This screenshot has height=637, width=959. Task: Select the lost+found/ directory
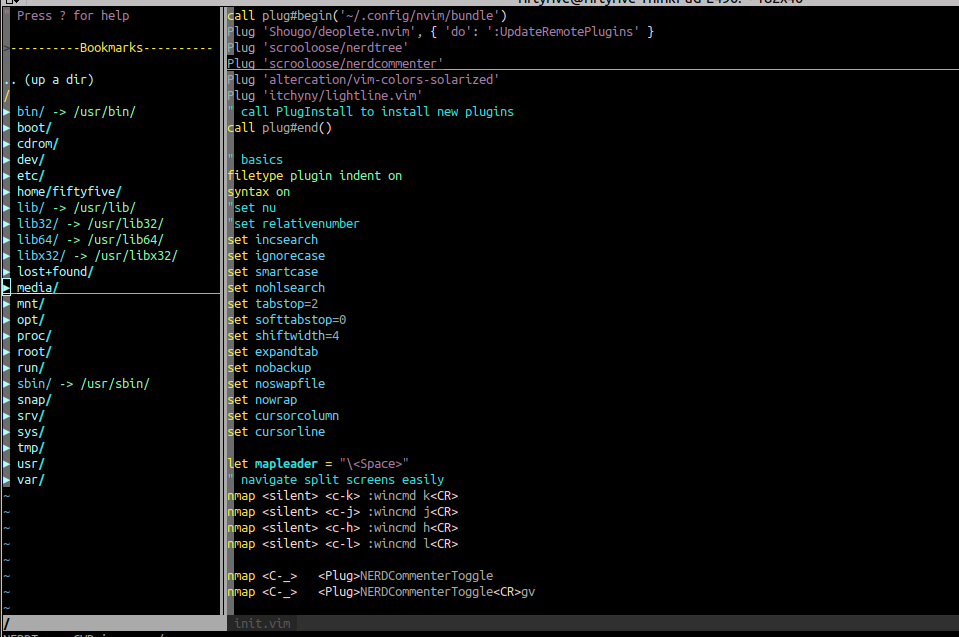[x=55, y=272]
